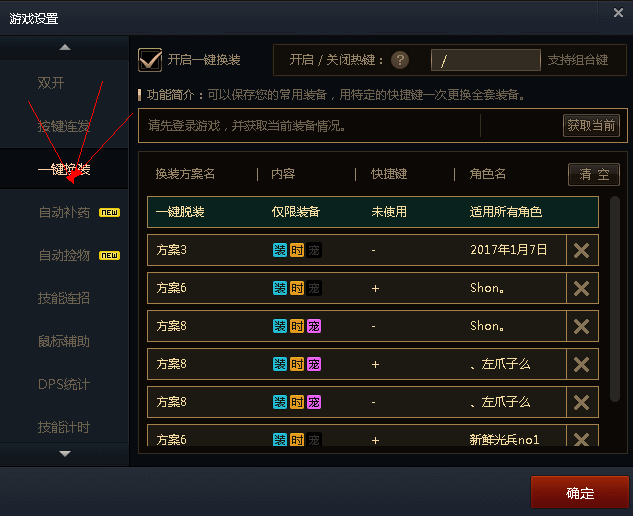
Task: Open the 双开 sidebar section
Action: [x=50, y=83]
